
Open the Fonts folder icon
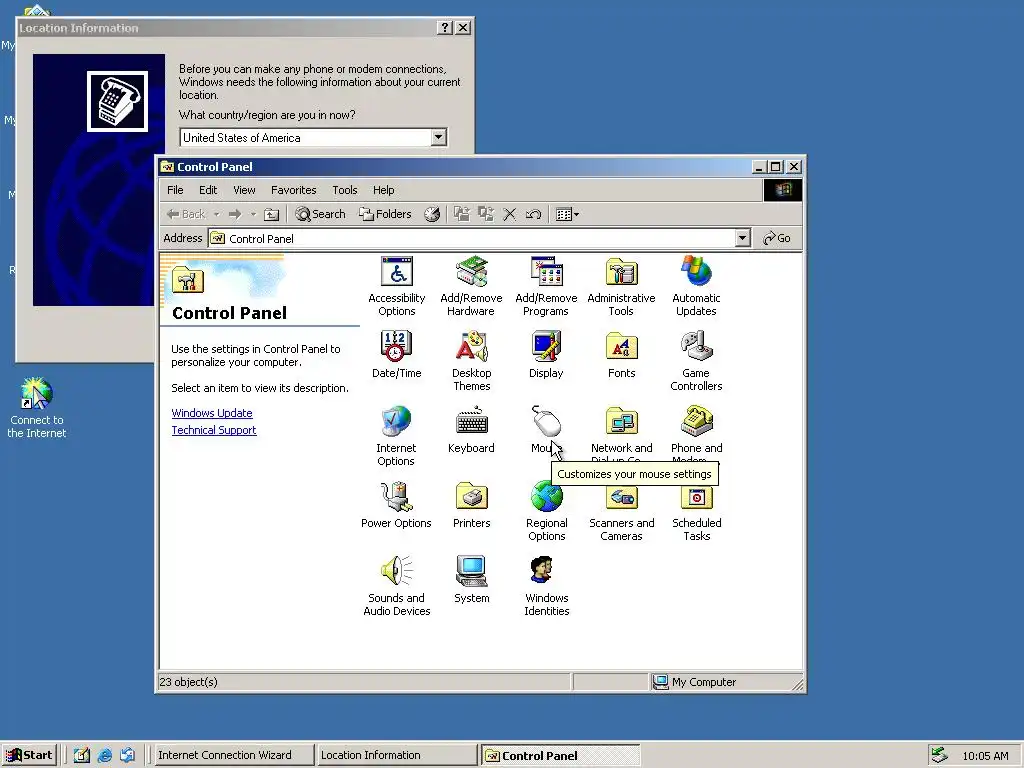[621, 355]
